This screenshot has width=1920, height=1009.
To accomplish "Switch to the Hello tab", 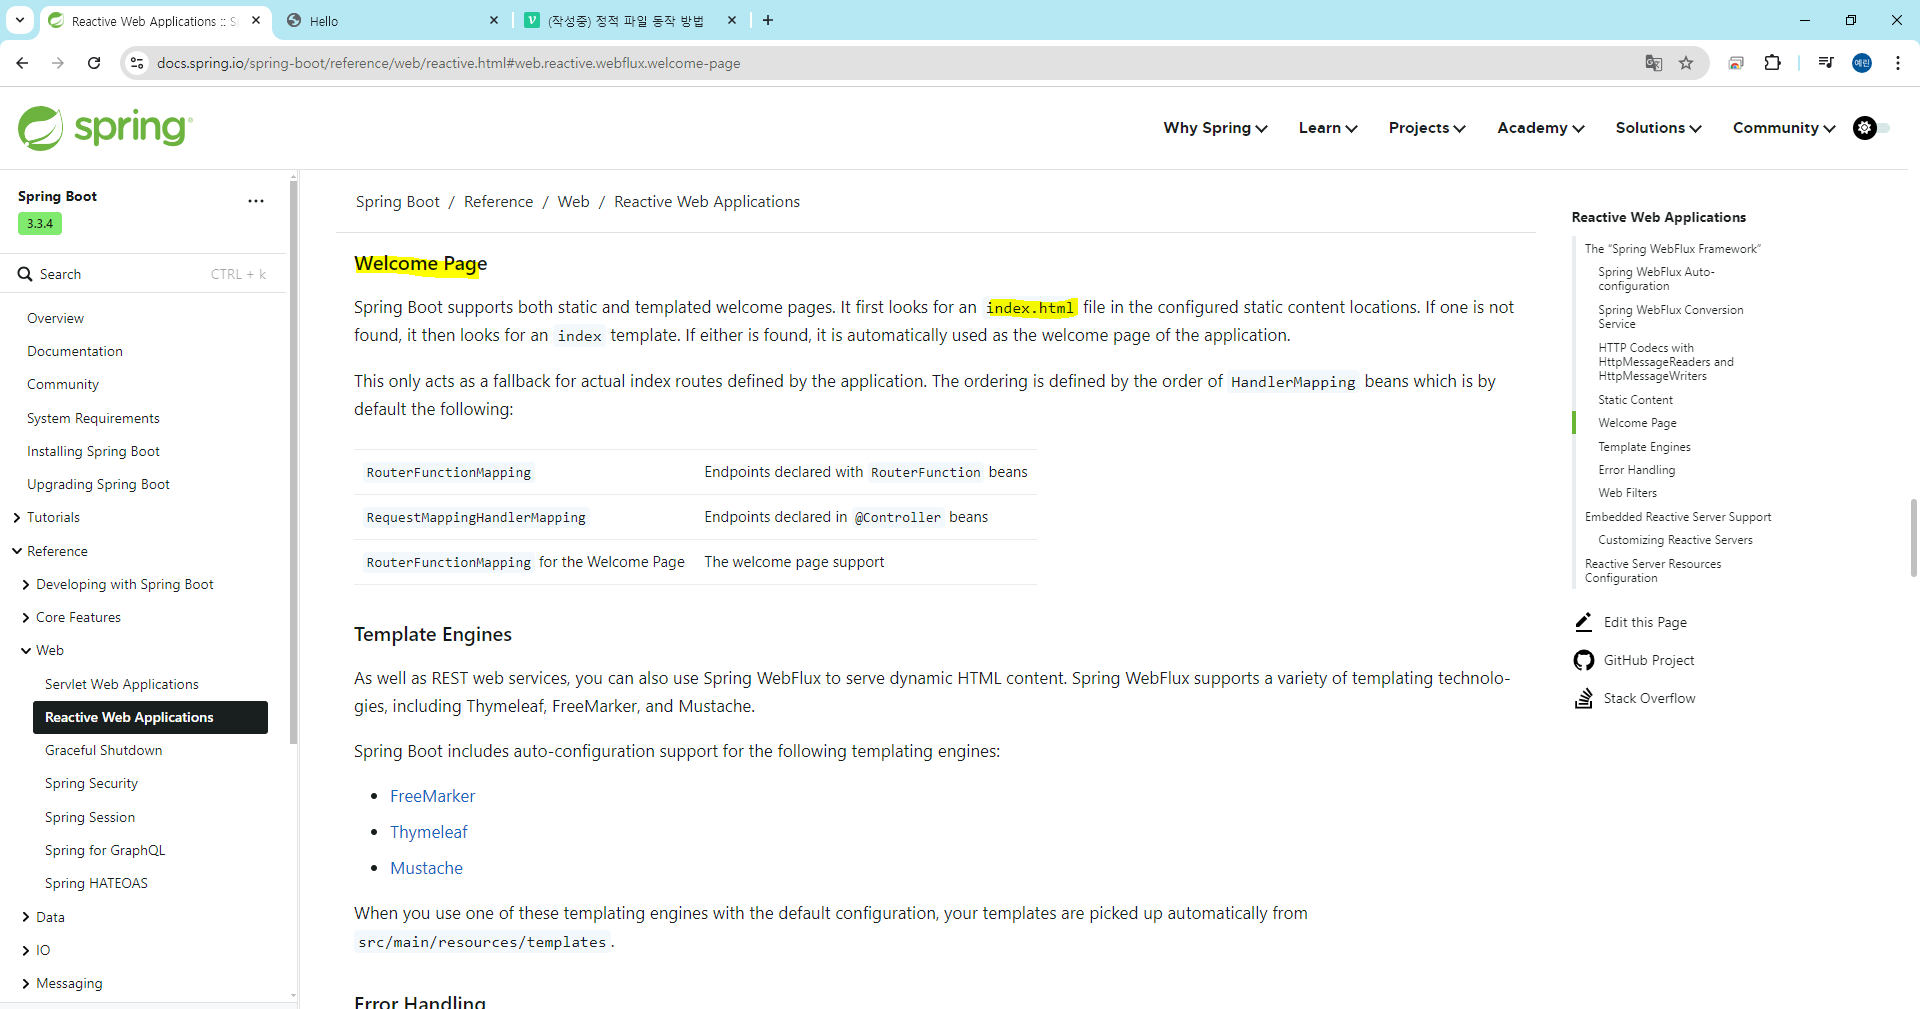I will (392, 20).
